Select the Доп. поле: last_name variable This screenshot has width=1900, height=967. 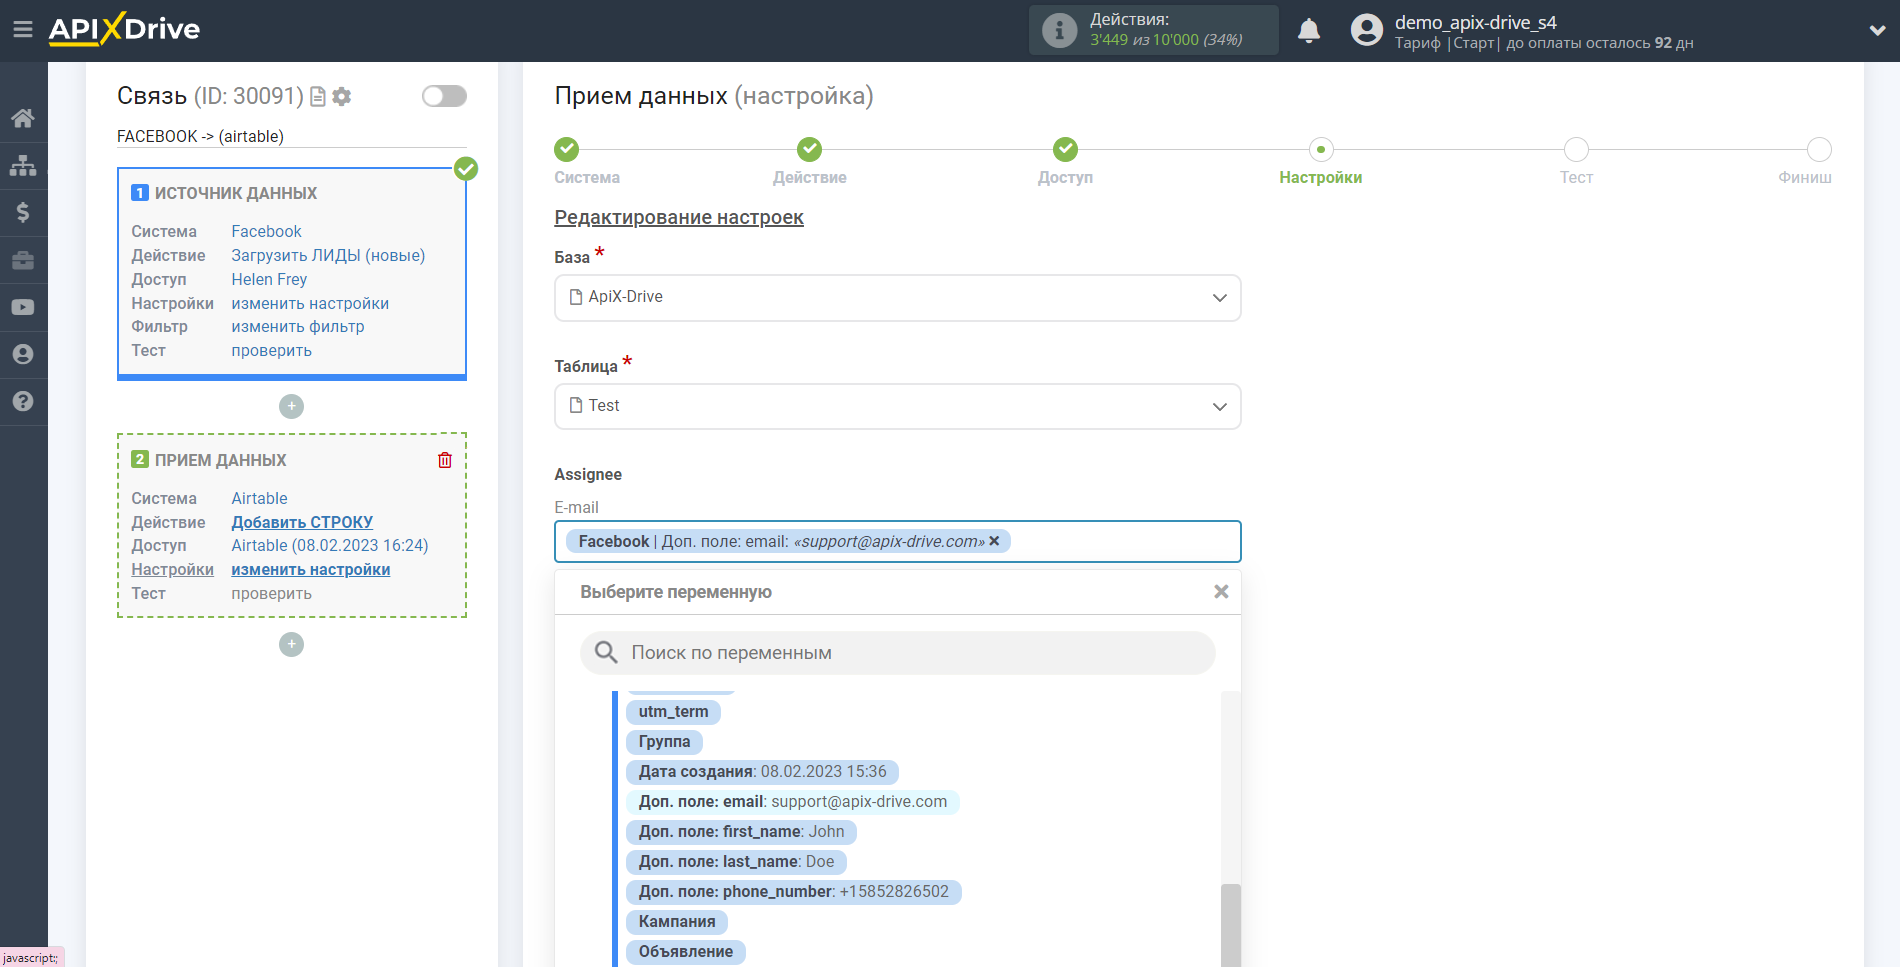[x=736, y=862]
